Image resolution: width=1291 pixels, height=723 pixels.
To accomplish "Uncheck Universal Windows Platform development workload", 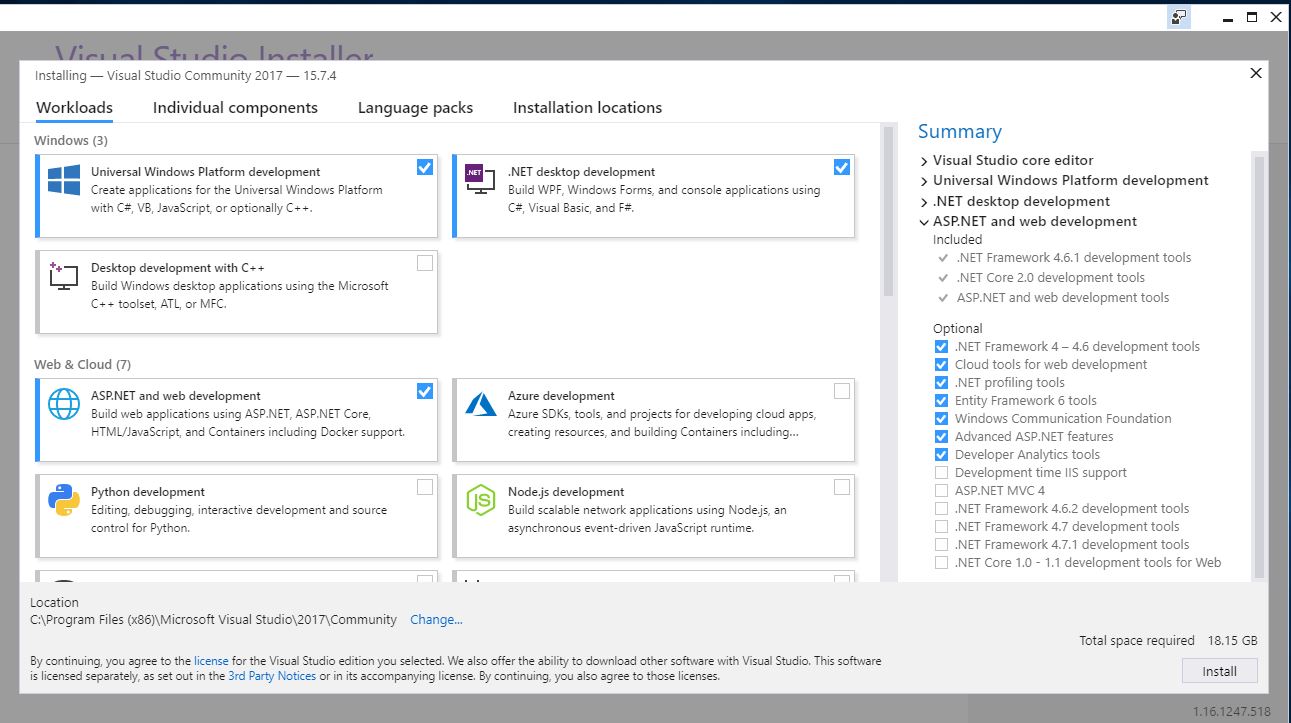I will tap(425, 167).
